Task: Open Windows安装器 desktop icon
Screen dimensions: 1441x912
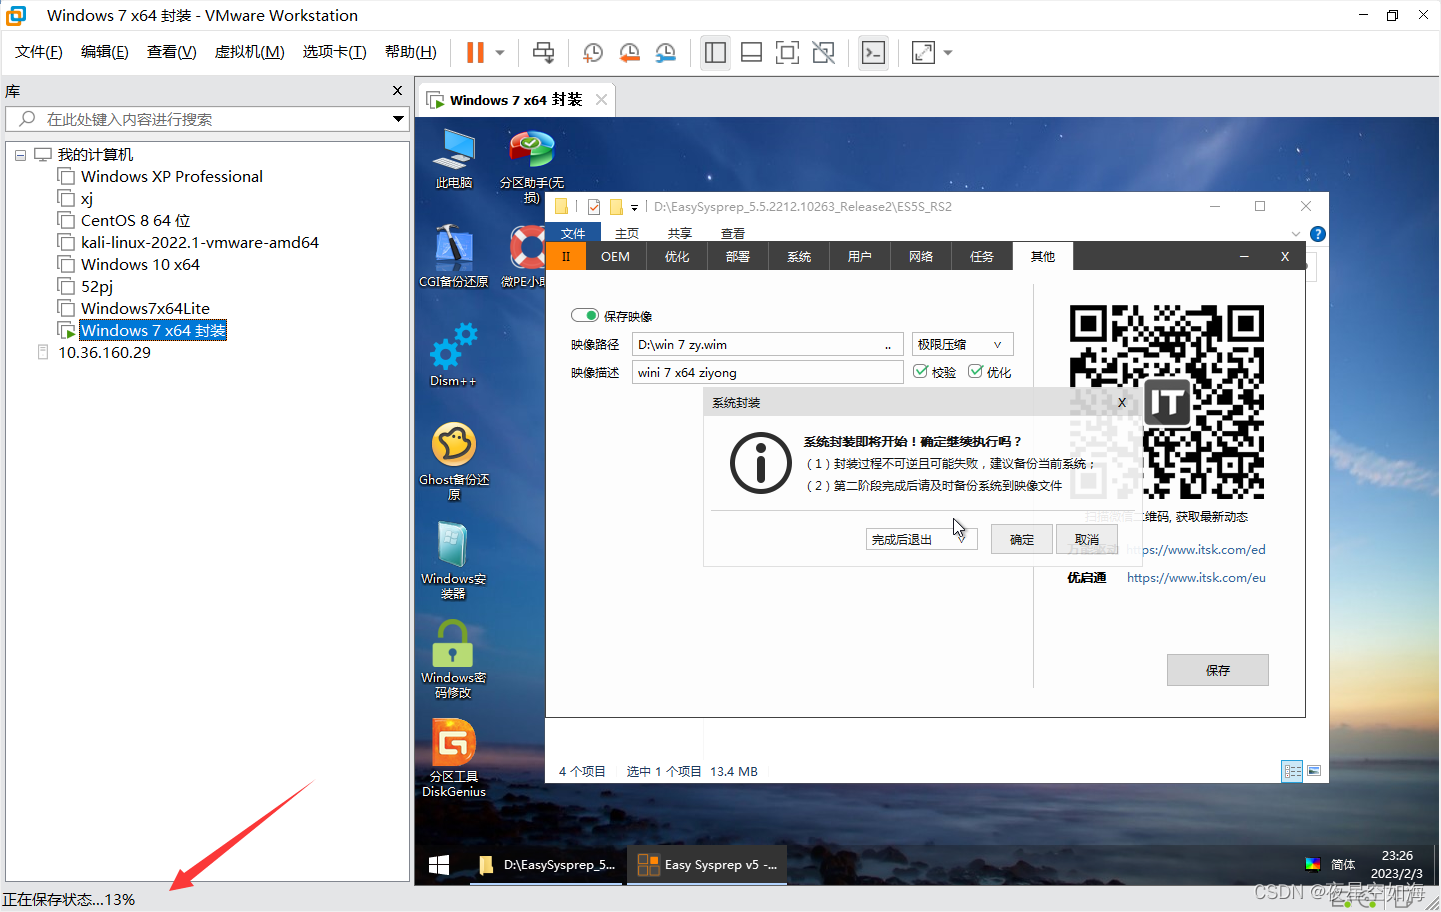Action: click(454, 560)
